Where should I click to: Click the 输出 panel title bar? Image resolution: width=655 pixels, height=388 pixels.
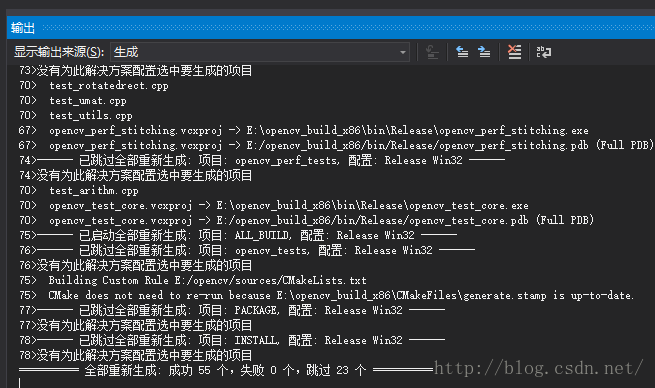click(331, 28)
